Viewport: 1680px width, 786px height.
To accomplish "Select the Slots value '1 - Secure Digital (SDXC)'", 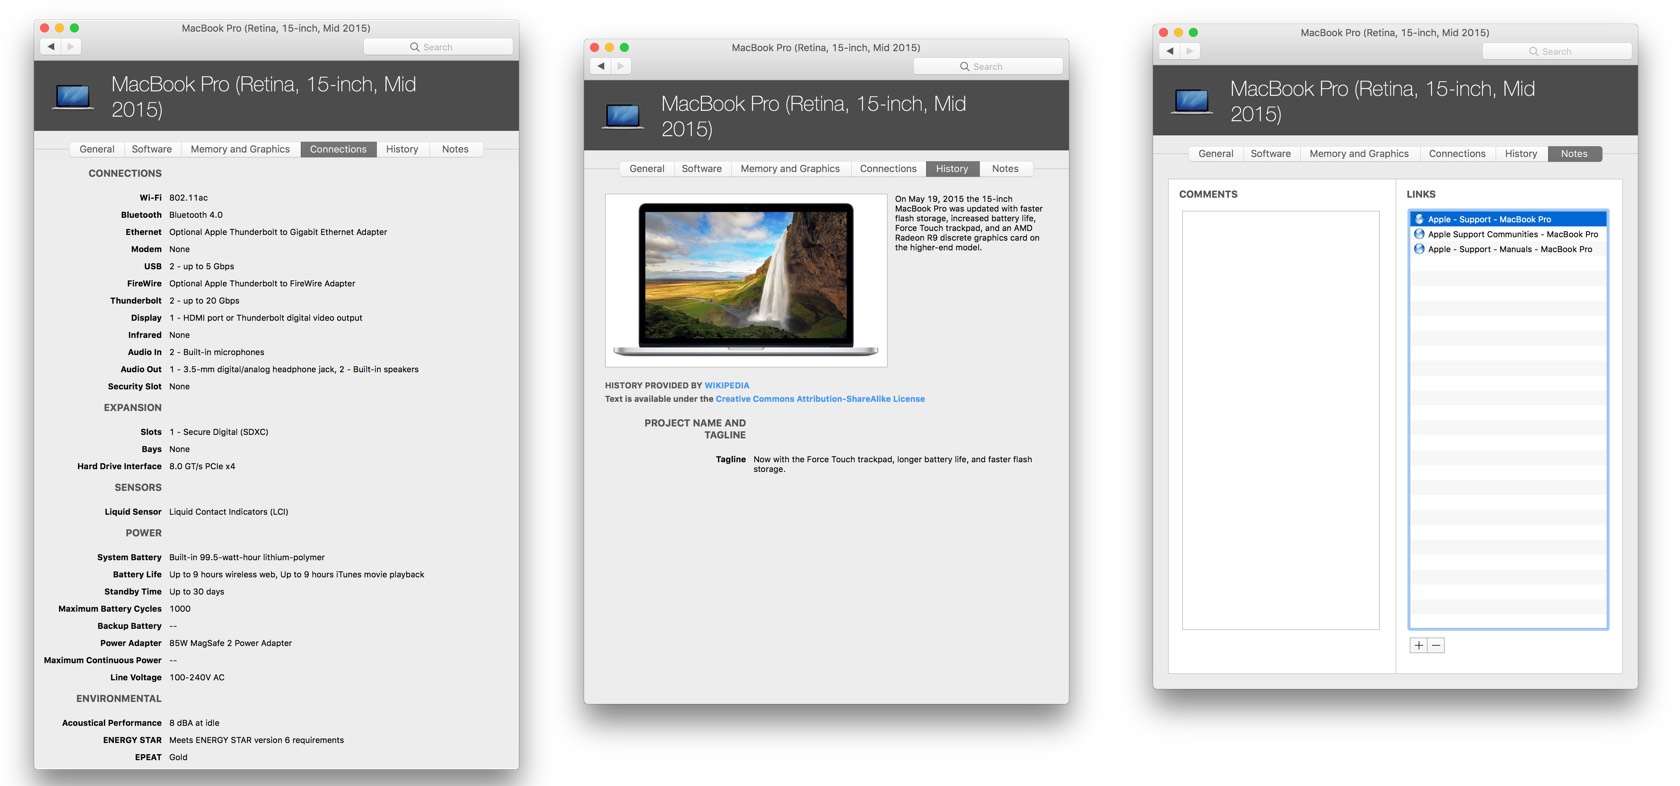I will [x=219, y=432].
